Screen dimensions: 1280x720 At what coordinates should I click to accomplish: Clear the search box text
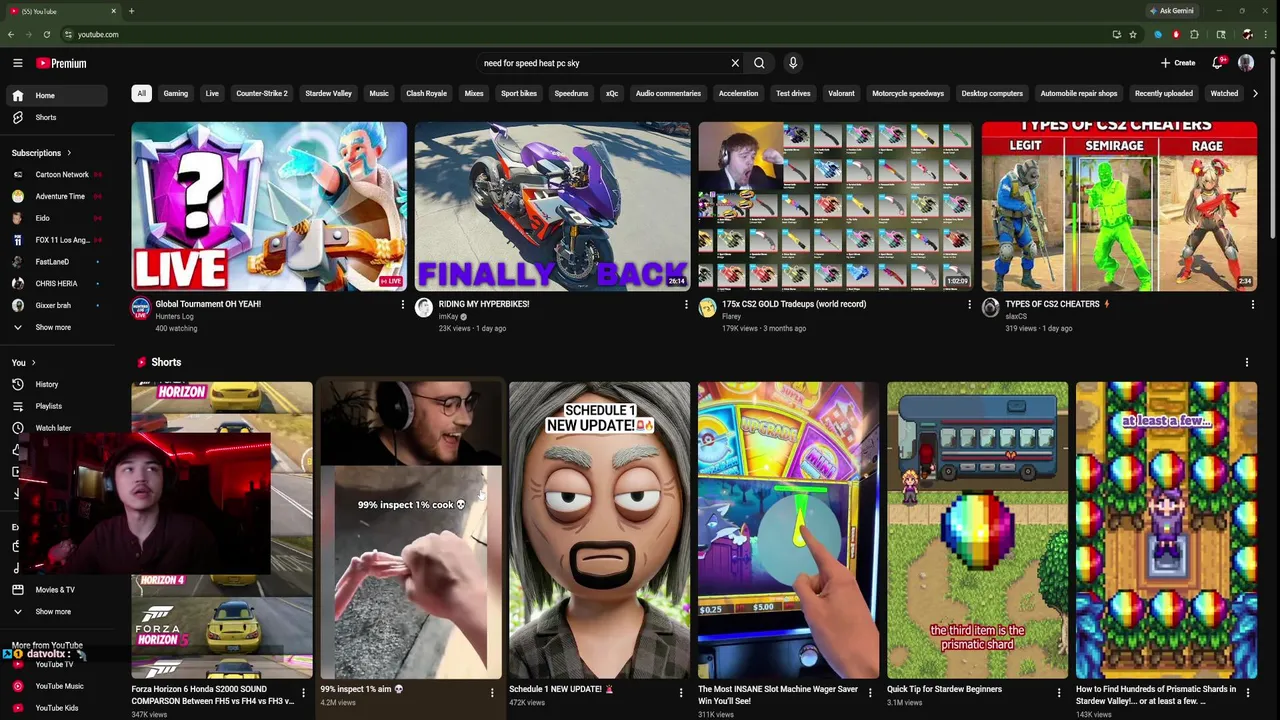pyautogui.click(x=735, y=63)
